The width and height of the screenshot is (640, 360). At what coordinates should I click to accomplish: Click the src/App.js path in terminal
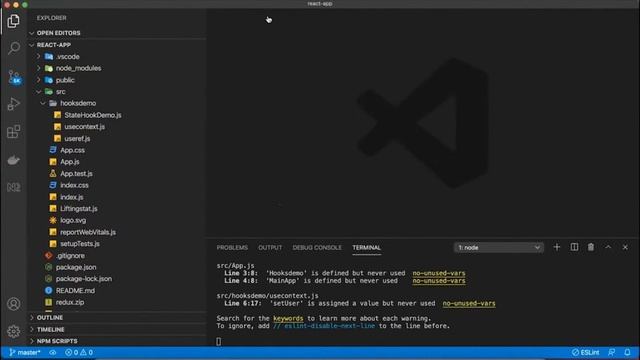pos(236,266)
